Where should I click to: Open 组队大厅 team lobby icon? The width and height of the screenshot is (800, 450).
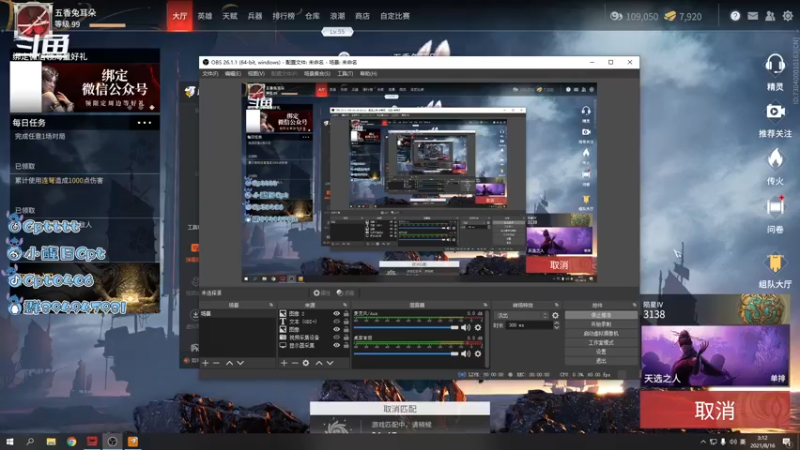pos(775,262)
